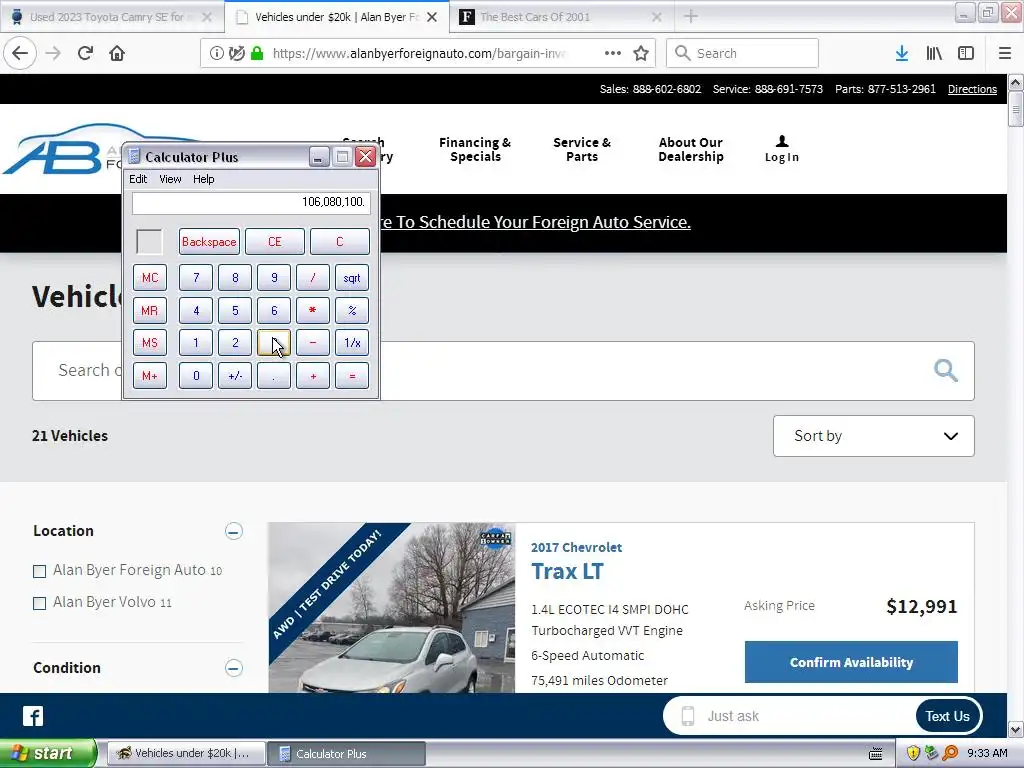
Task: Collapse the Condition filter section
Action: tap(234, 667)
